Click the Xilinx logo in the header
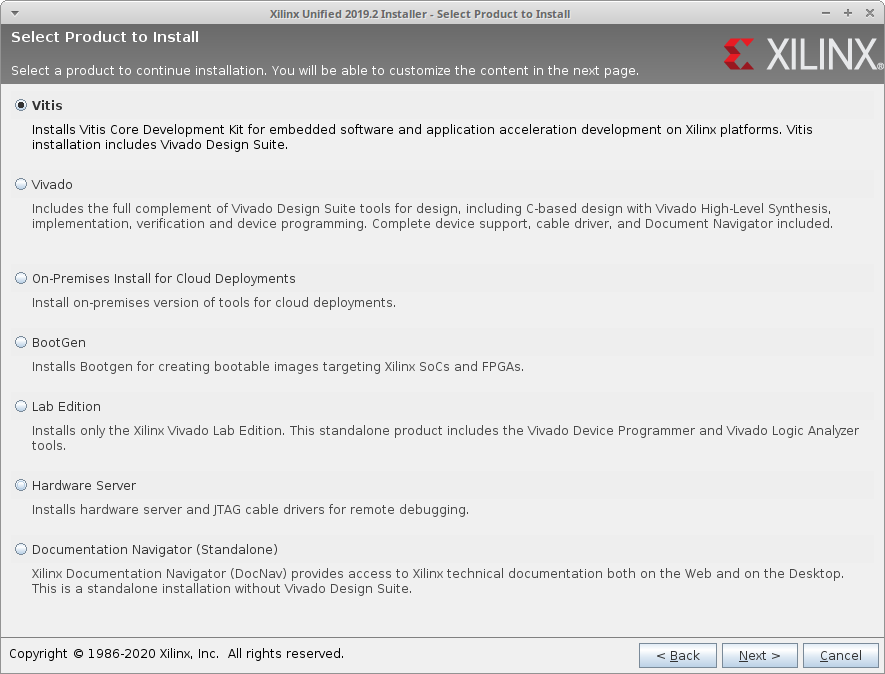885x674 pixels. [803, 54]
